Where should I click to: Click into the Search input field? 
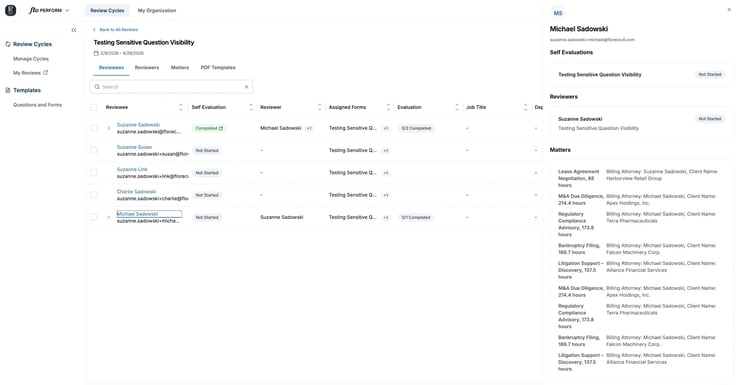171,87
